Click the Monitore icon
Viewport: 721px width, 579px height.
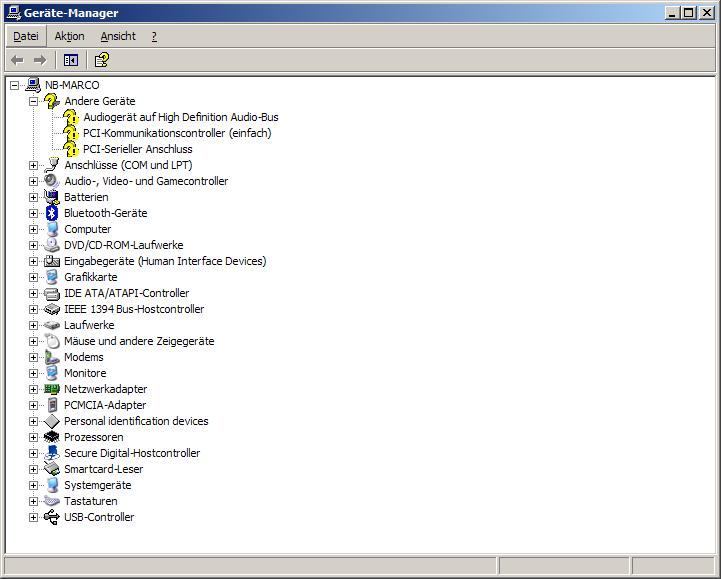click(x=52, y=373)
